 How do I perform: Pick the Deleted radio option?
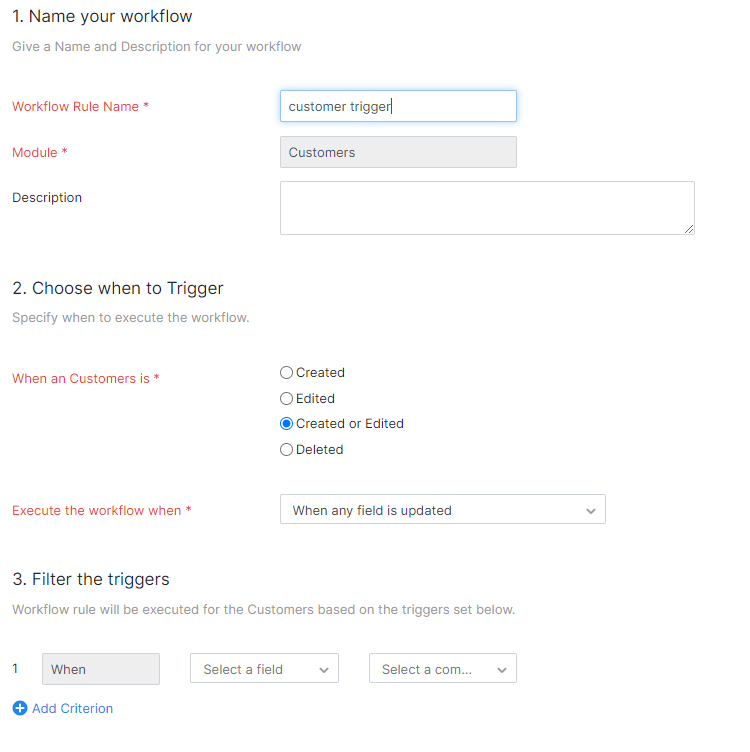[287, 450]
